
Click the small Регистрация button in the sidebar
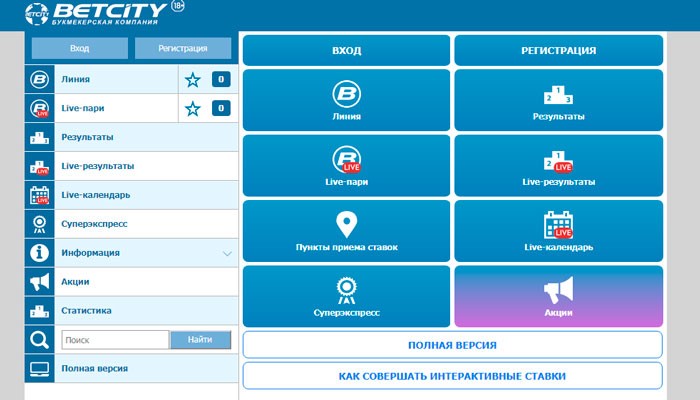183,48
